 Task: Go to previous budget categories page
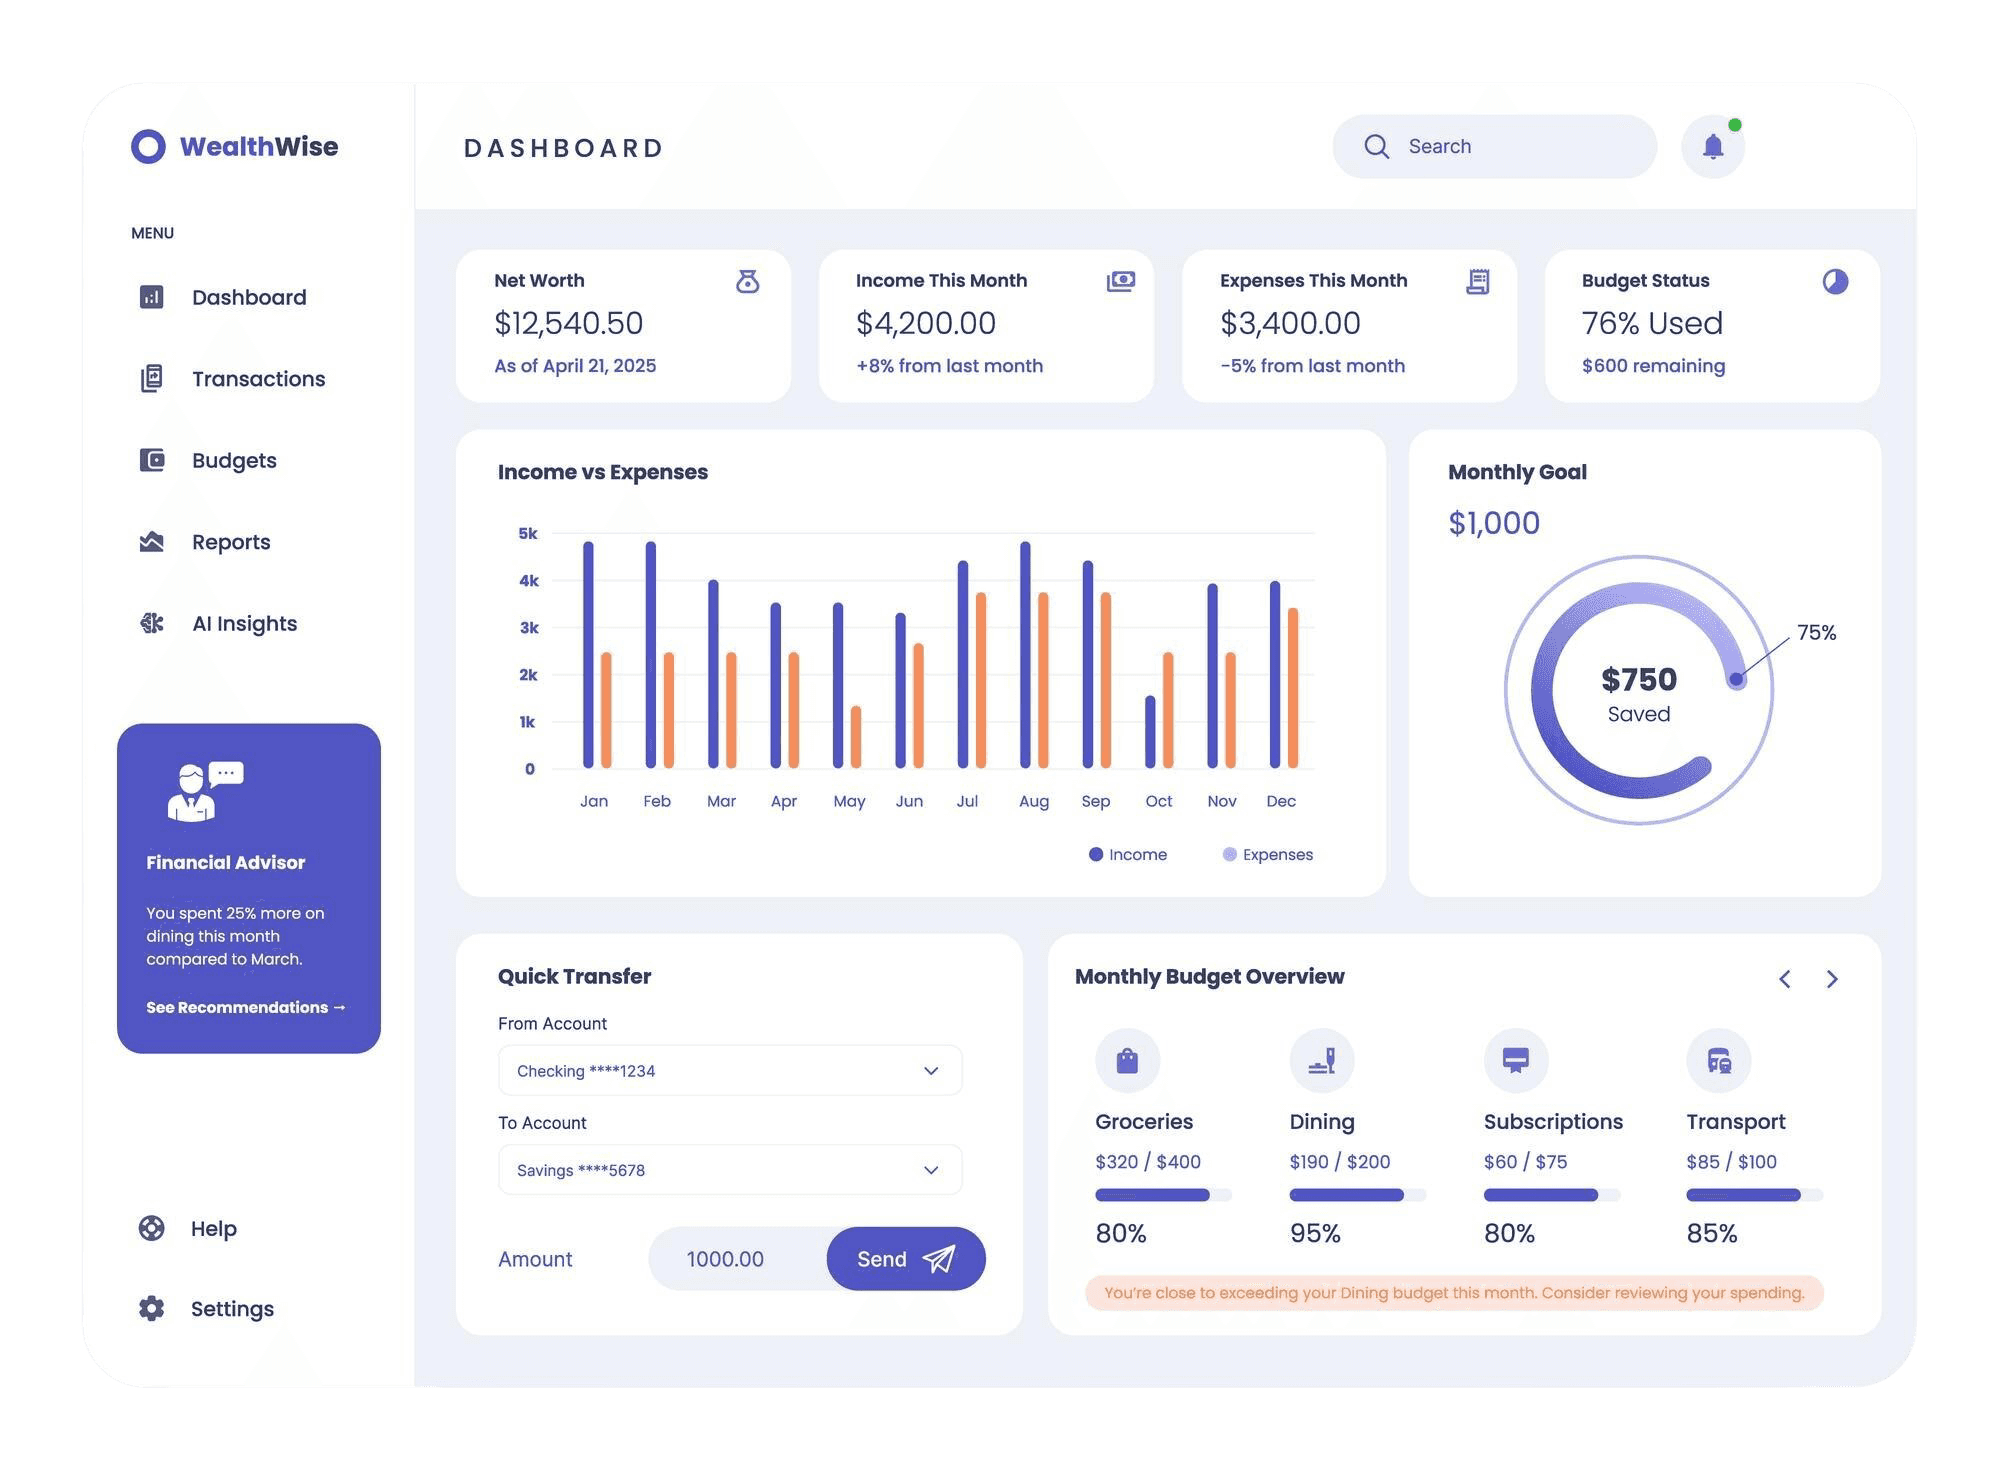(x=1785, y=979)
